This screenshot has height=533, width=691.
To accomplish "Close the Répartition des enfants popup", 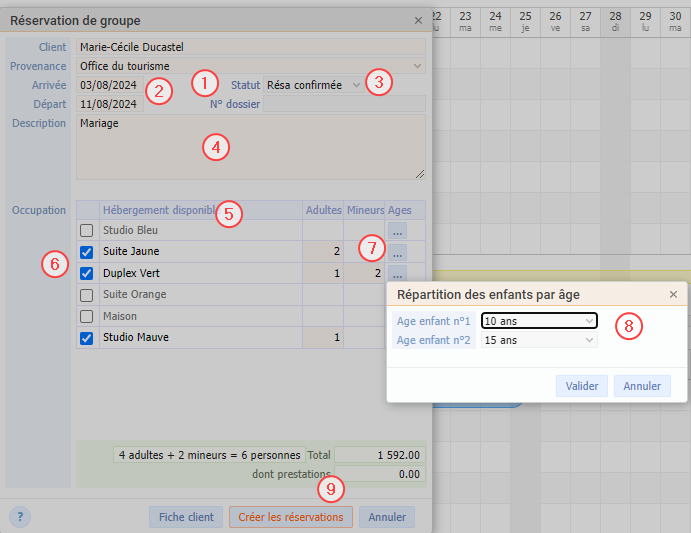I will tap(673, 294).
